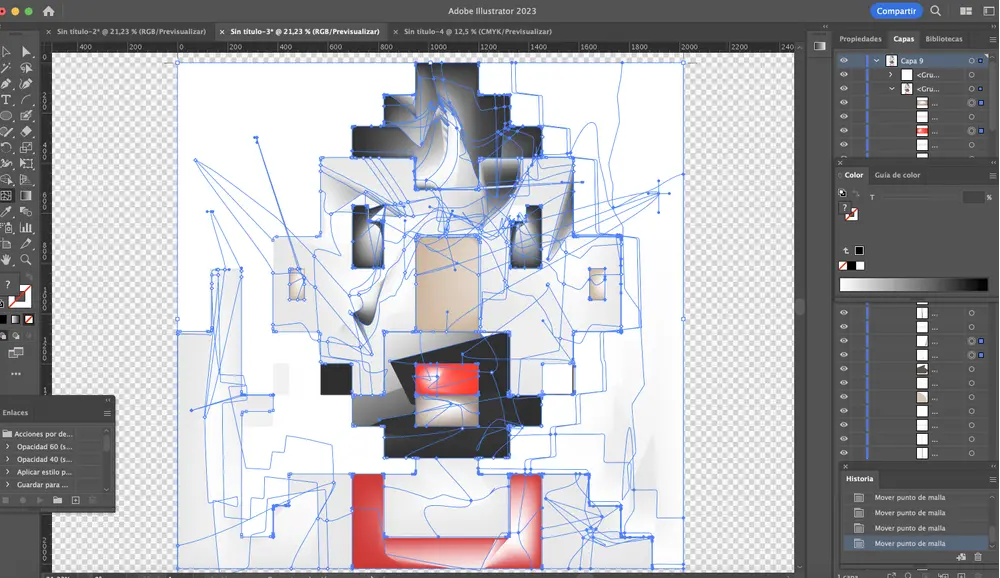Expand the Guardar para action
Image resolution: width=1000 pixels, height=578 pixels.
[7, 484]
